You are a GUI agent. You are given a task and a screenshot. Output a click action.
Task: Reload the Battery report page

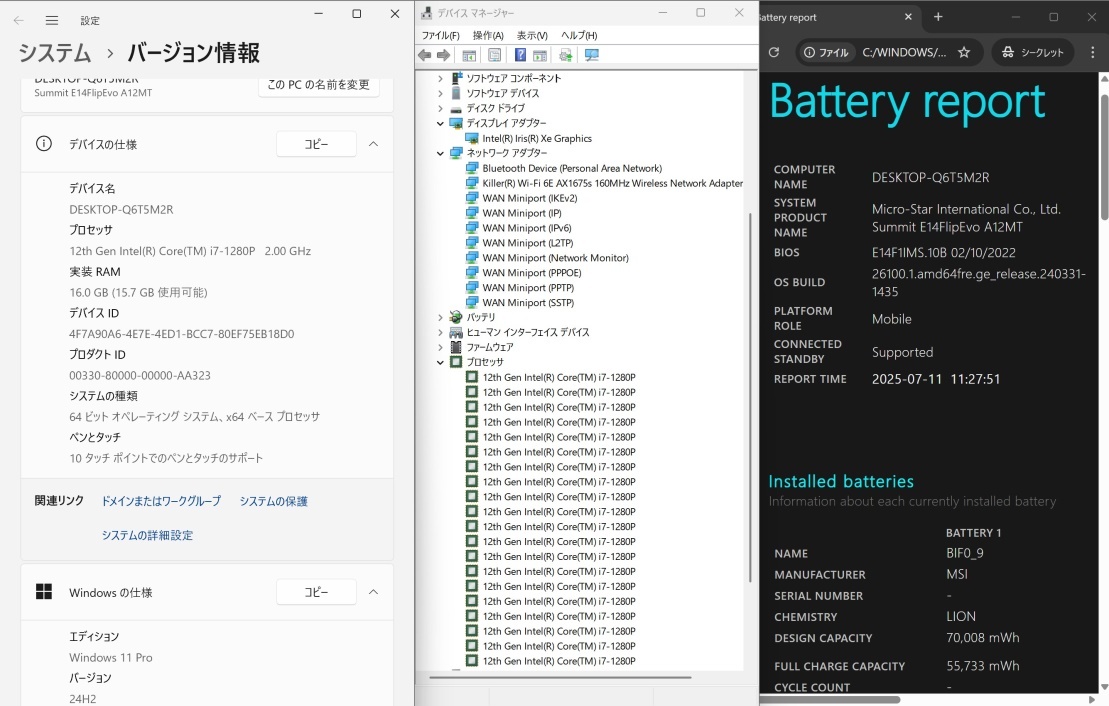[773, 52]
